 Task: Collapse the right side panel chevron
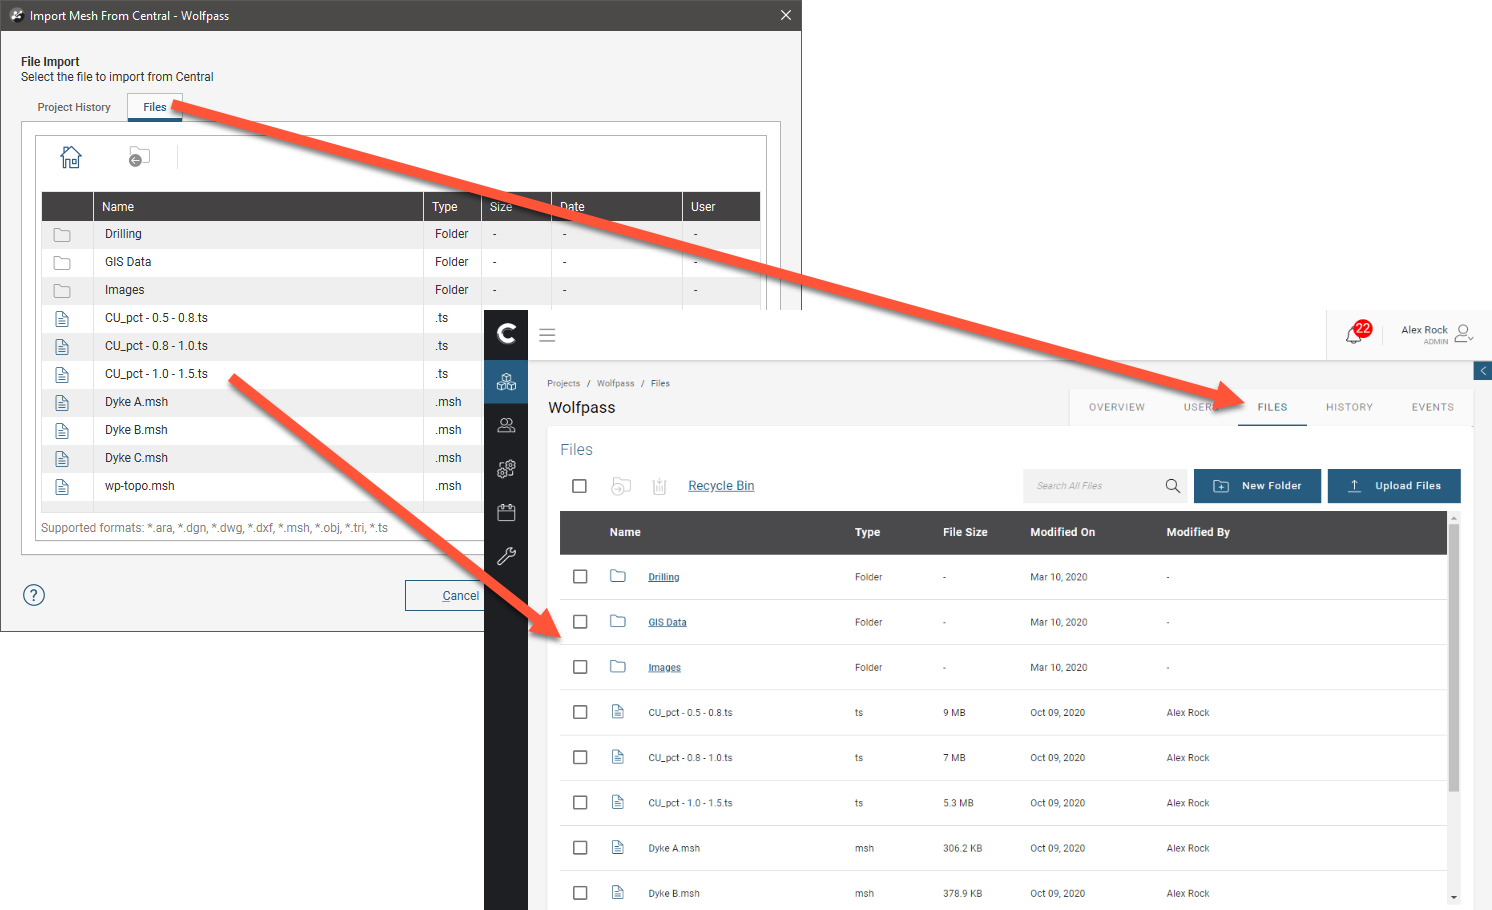(x=1483, y=371)
